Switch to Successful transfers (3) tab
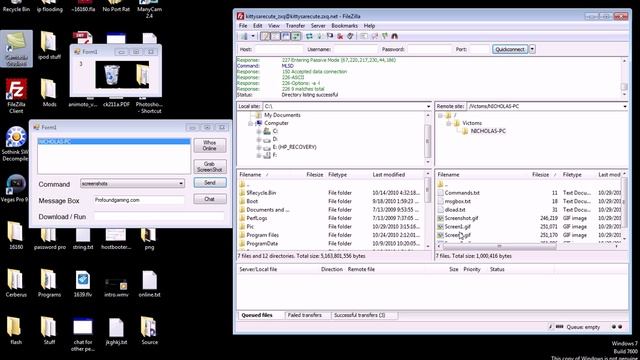This screenshot has height=360, width=640. 360,315
